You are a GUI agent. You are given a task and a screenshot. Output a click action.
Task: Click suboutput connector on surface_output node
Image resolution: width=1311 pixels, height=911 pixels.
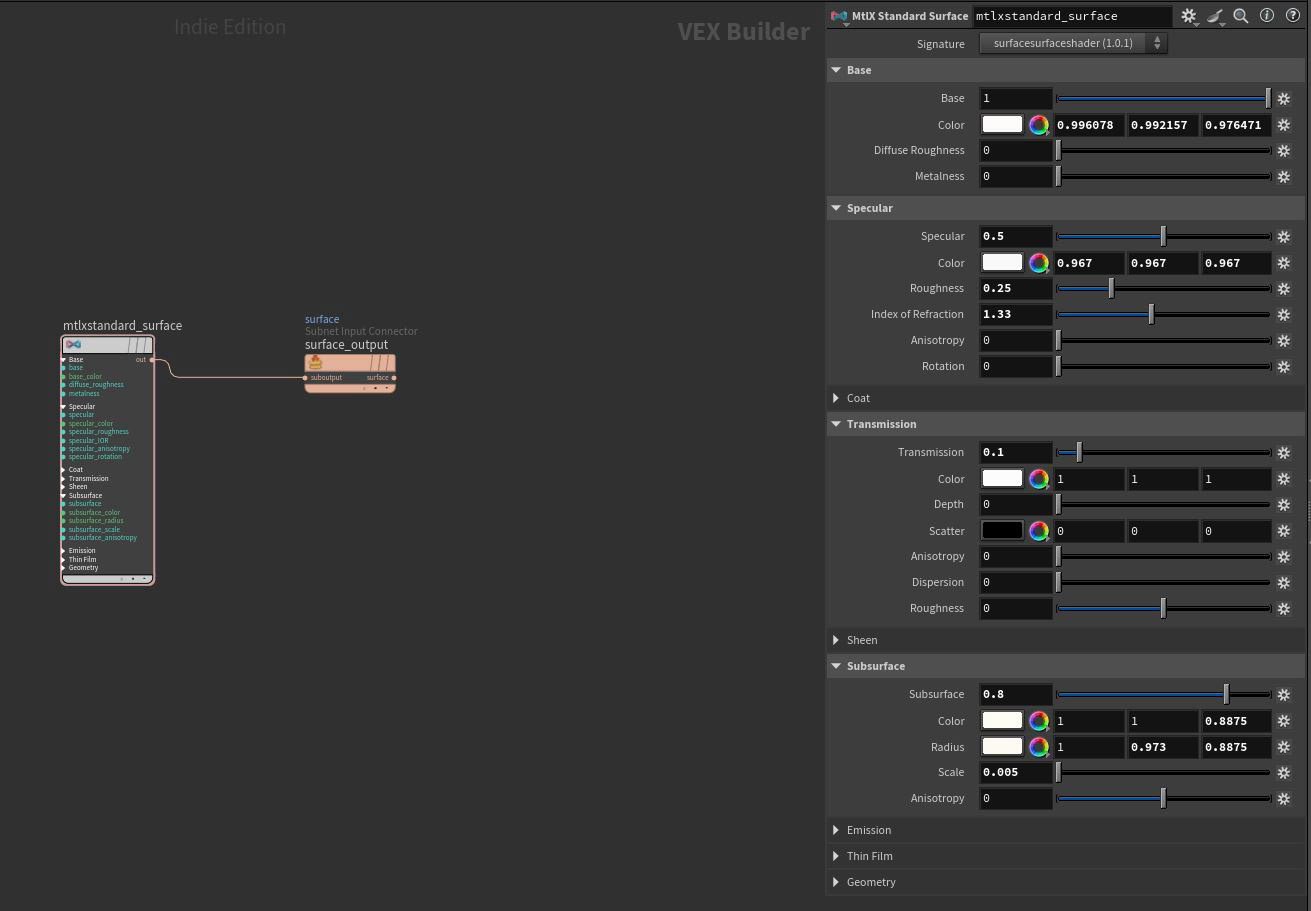click(x=305, y=378)
